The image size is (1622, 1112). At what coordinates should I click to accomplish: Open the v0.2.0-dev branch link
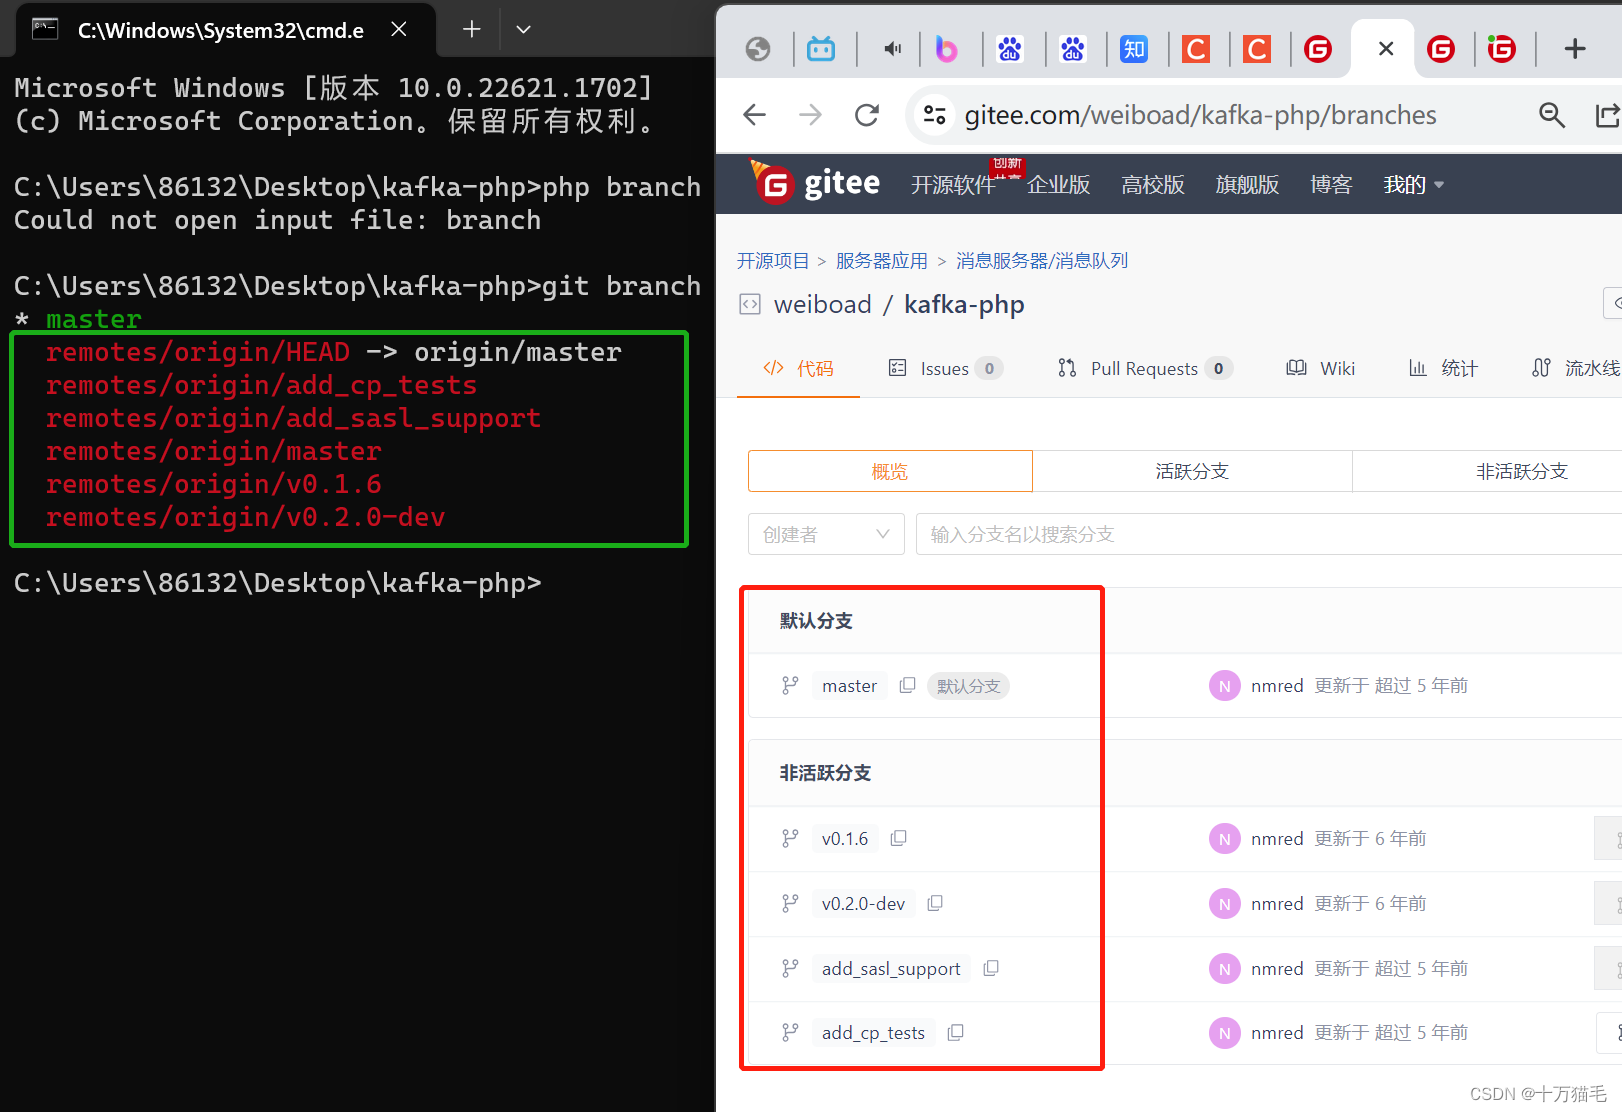click(863, 903)
